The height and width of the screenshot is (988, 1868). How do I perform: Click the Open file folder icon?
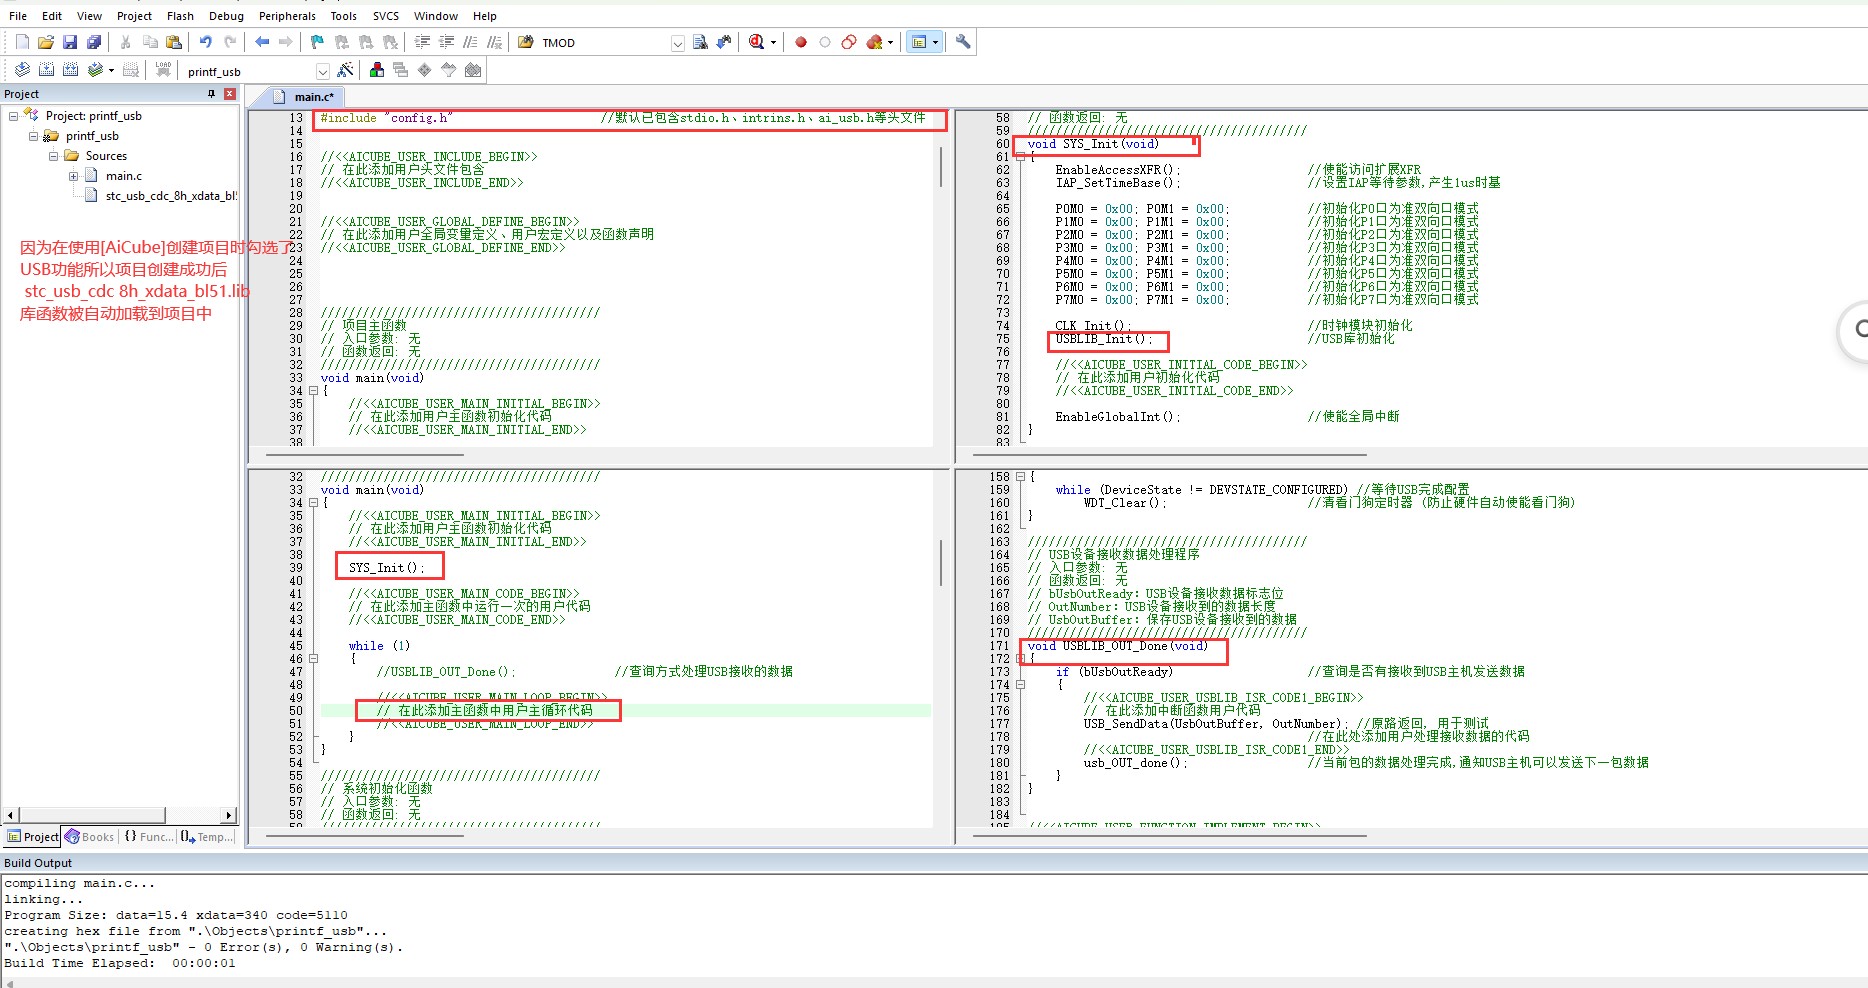(x=46, y=42)
